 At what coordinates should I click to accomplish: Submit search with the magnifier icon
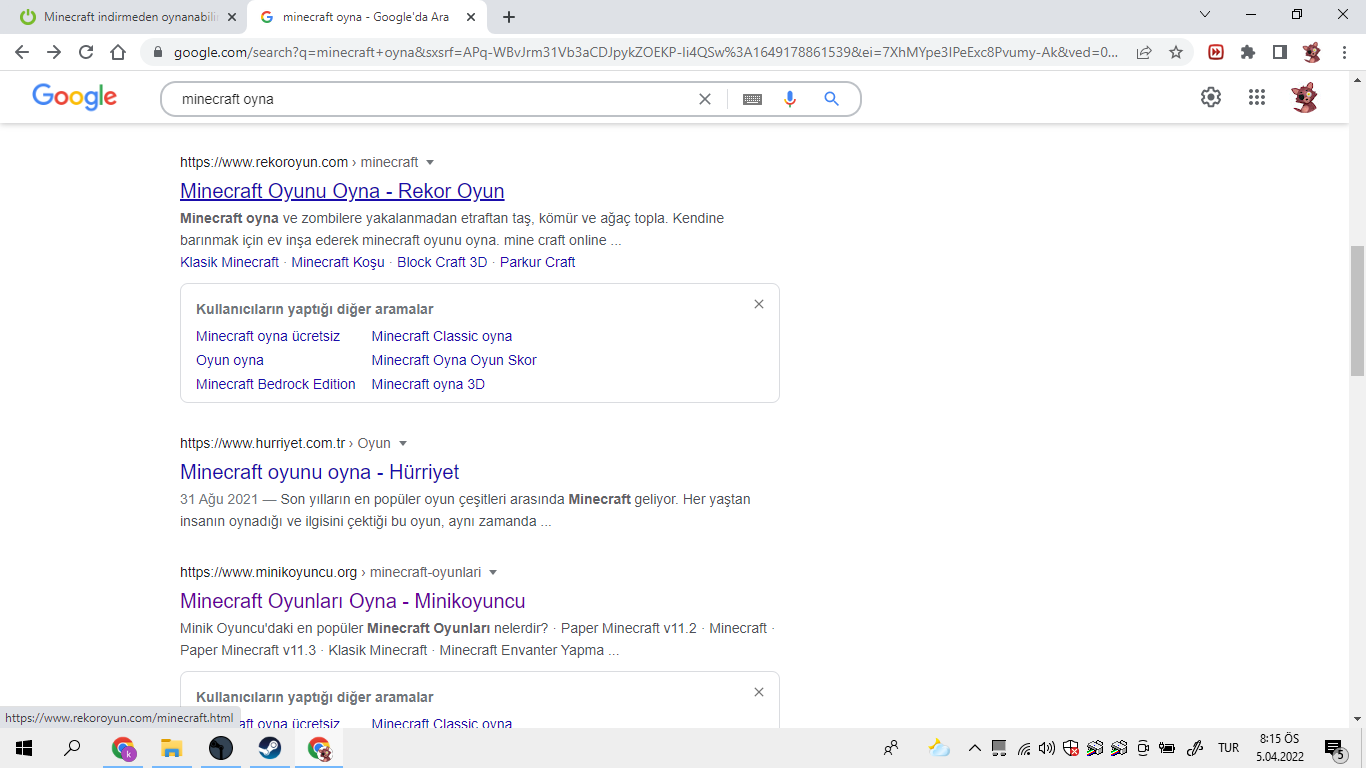click(x=831, y=99)
